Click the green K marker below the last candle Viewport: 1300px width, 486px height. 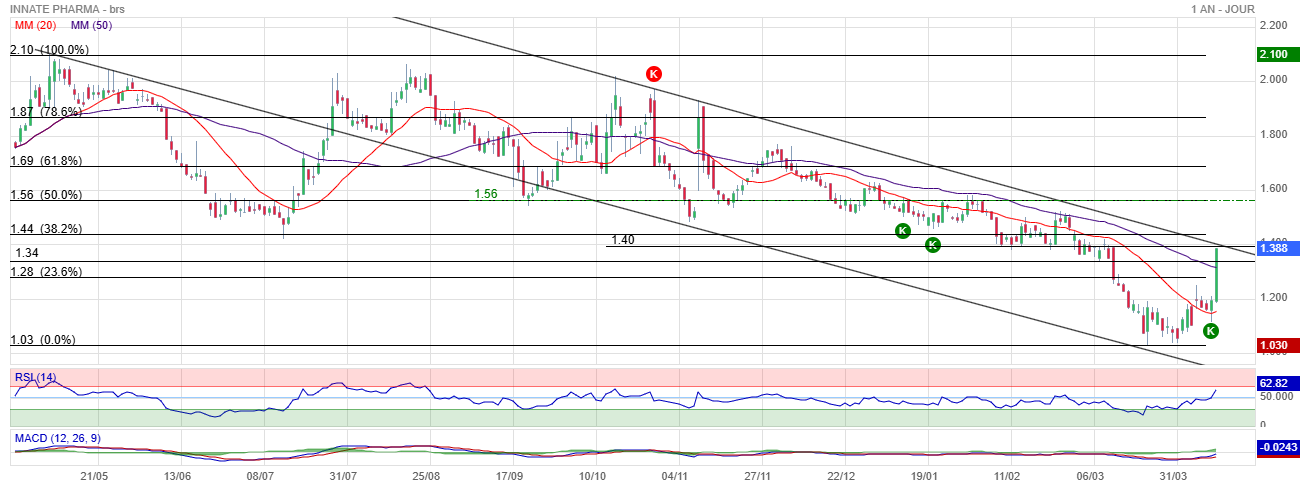coord(1211,331)
